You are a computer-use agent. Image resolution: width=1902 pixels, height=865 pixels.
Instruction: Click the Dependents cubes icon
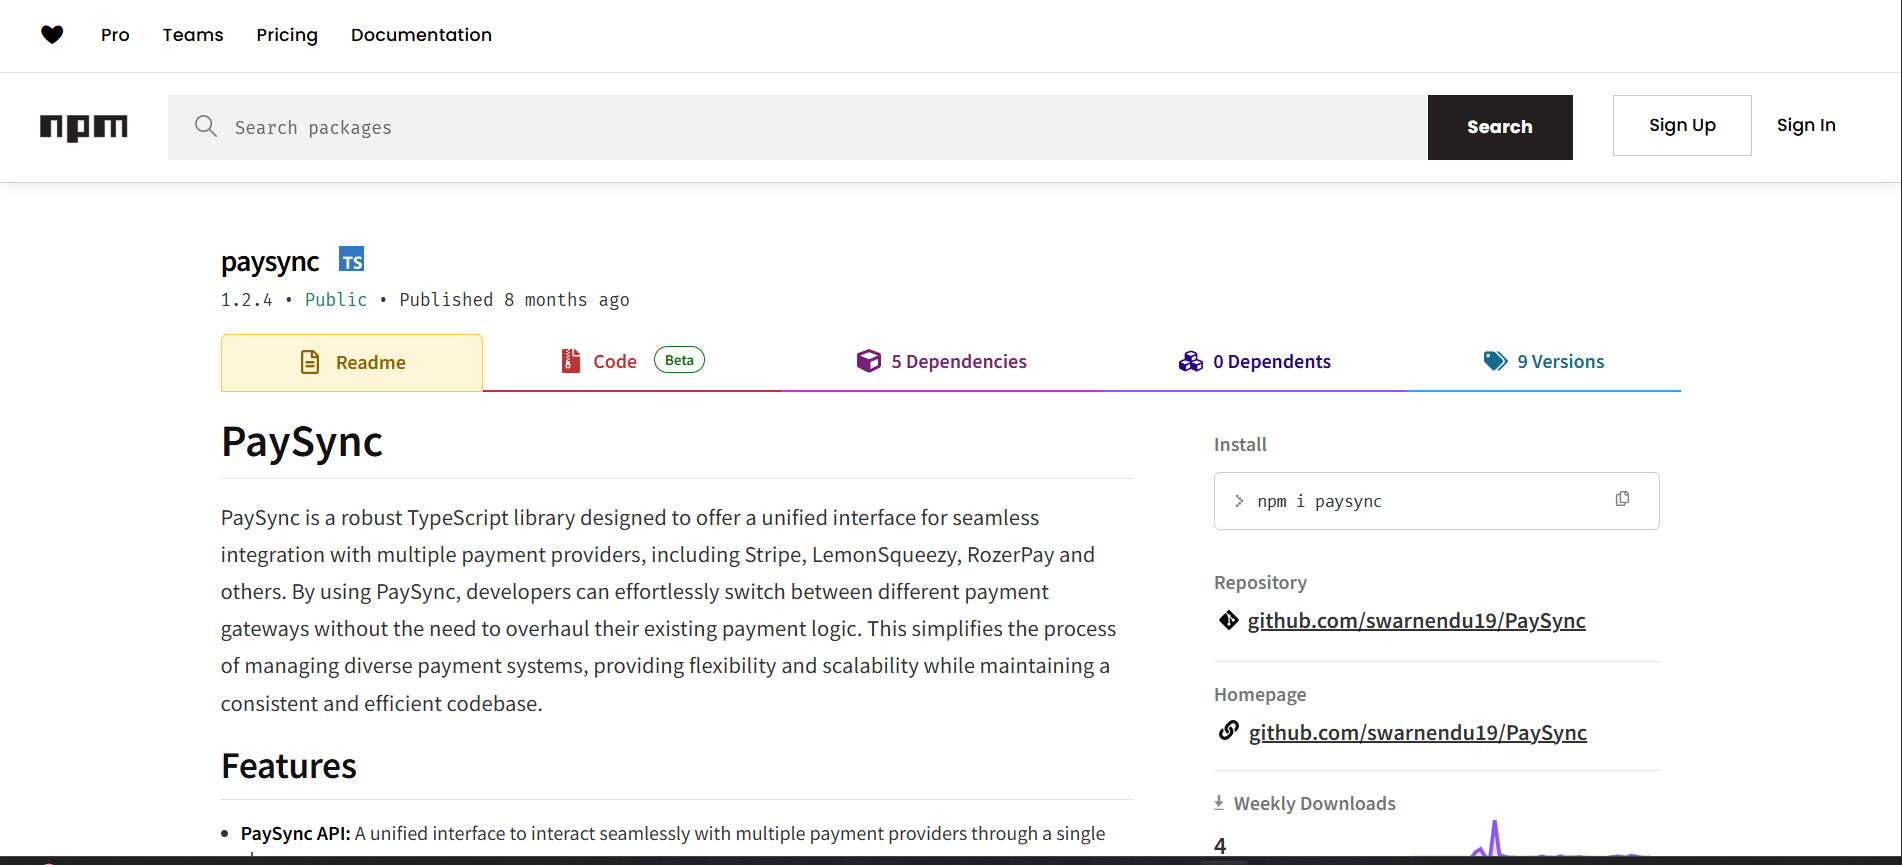1191,361
